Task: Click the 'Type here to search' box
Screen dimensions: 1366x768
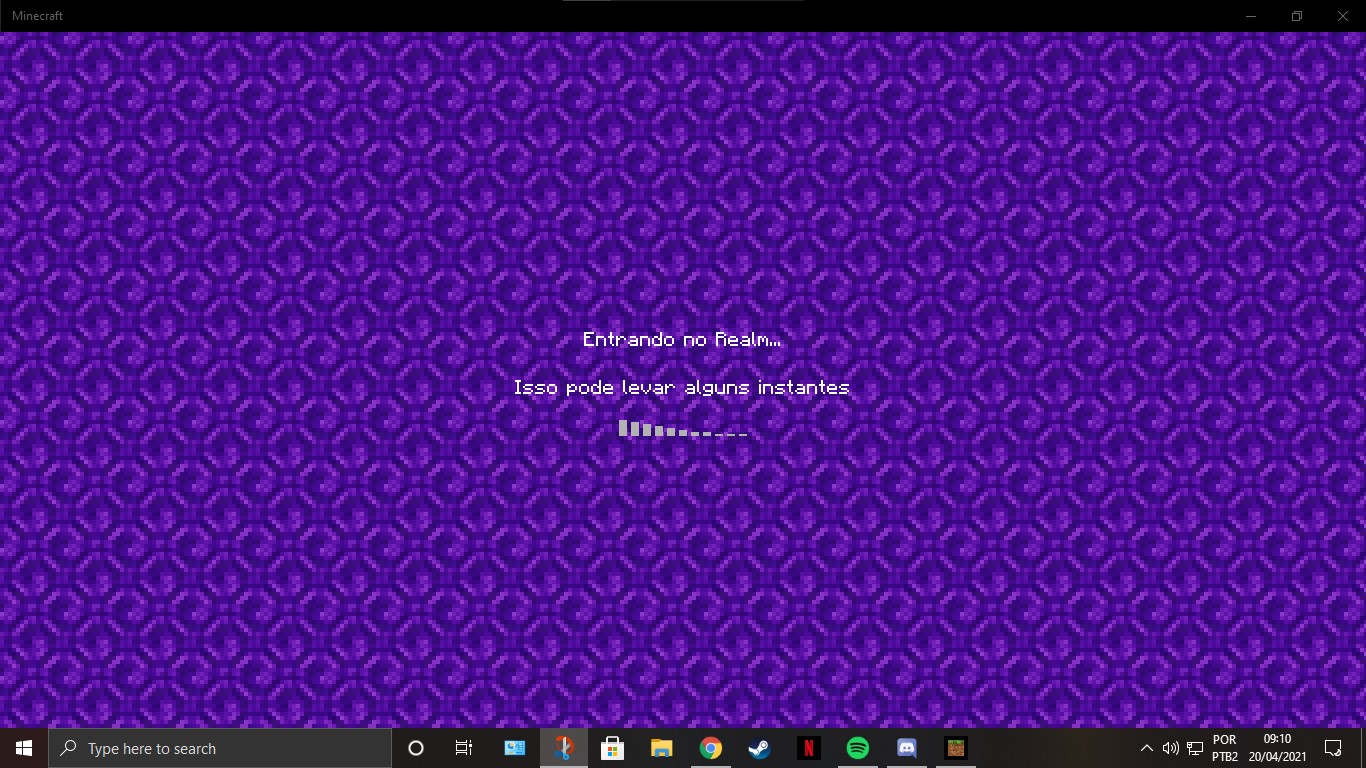Action: tap(220, 748)
